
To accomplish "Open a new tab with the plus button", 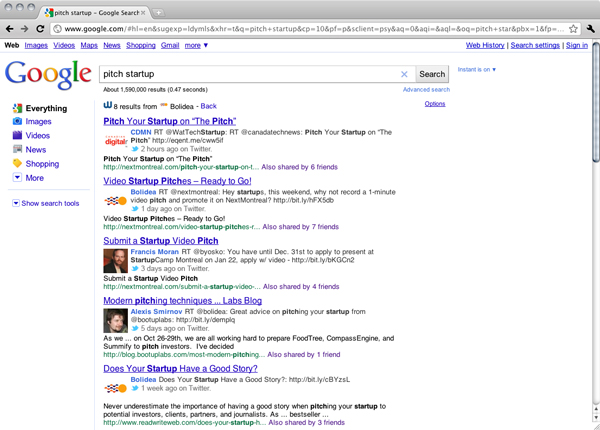I will [158, 13].
